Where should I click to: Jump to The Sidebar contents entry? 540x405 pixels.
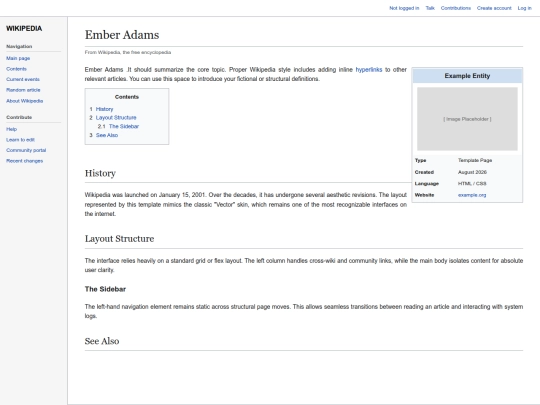click(x=124, y=126)
